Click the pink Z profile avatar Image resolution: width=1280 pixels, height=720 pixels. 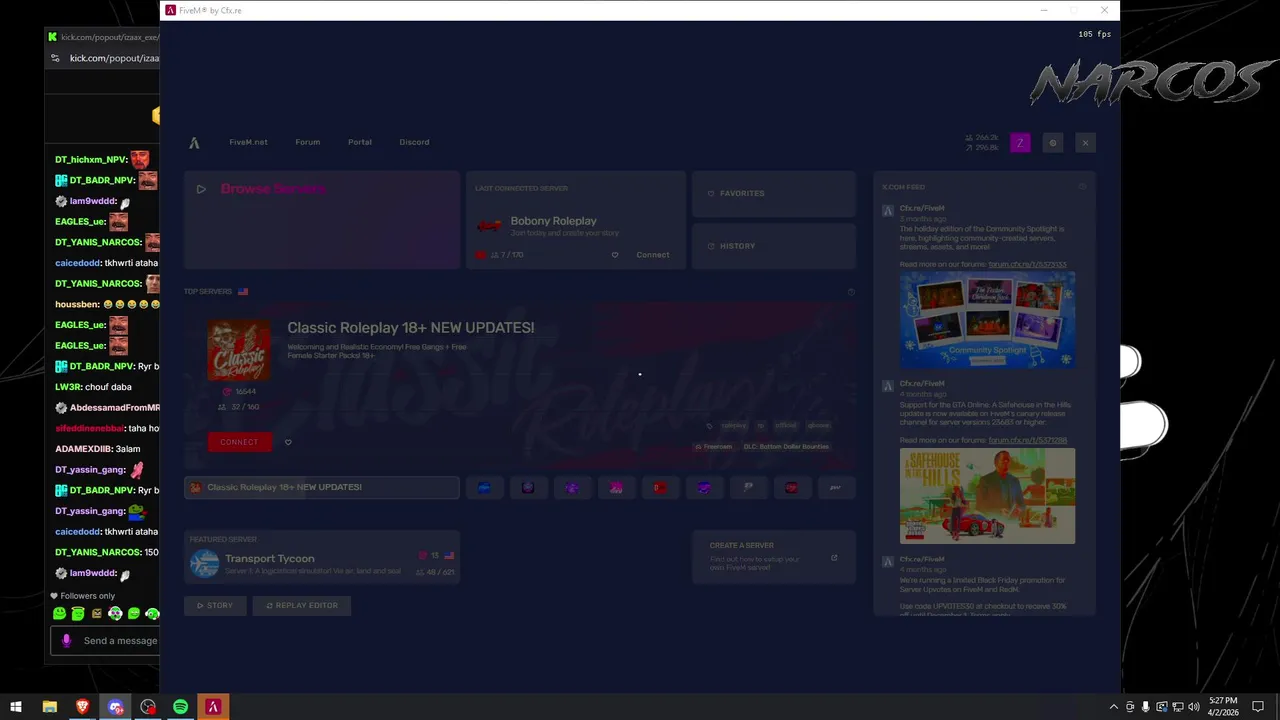1020,143
